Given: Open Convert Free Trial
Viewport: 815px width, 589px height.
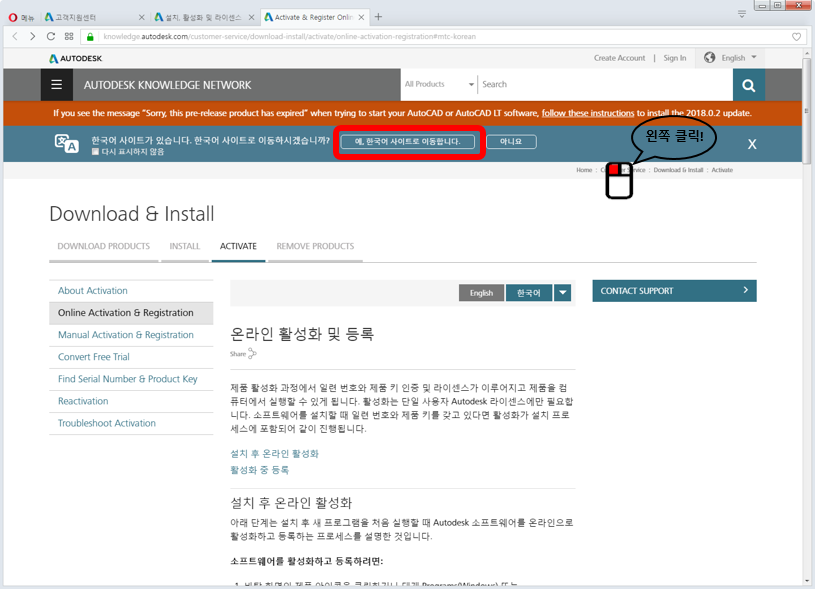Looking at the screenshot, I should click(x=94, y=357).
